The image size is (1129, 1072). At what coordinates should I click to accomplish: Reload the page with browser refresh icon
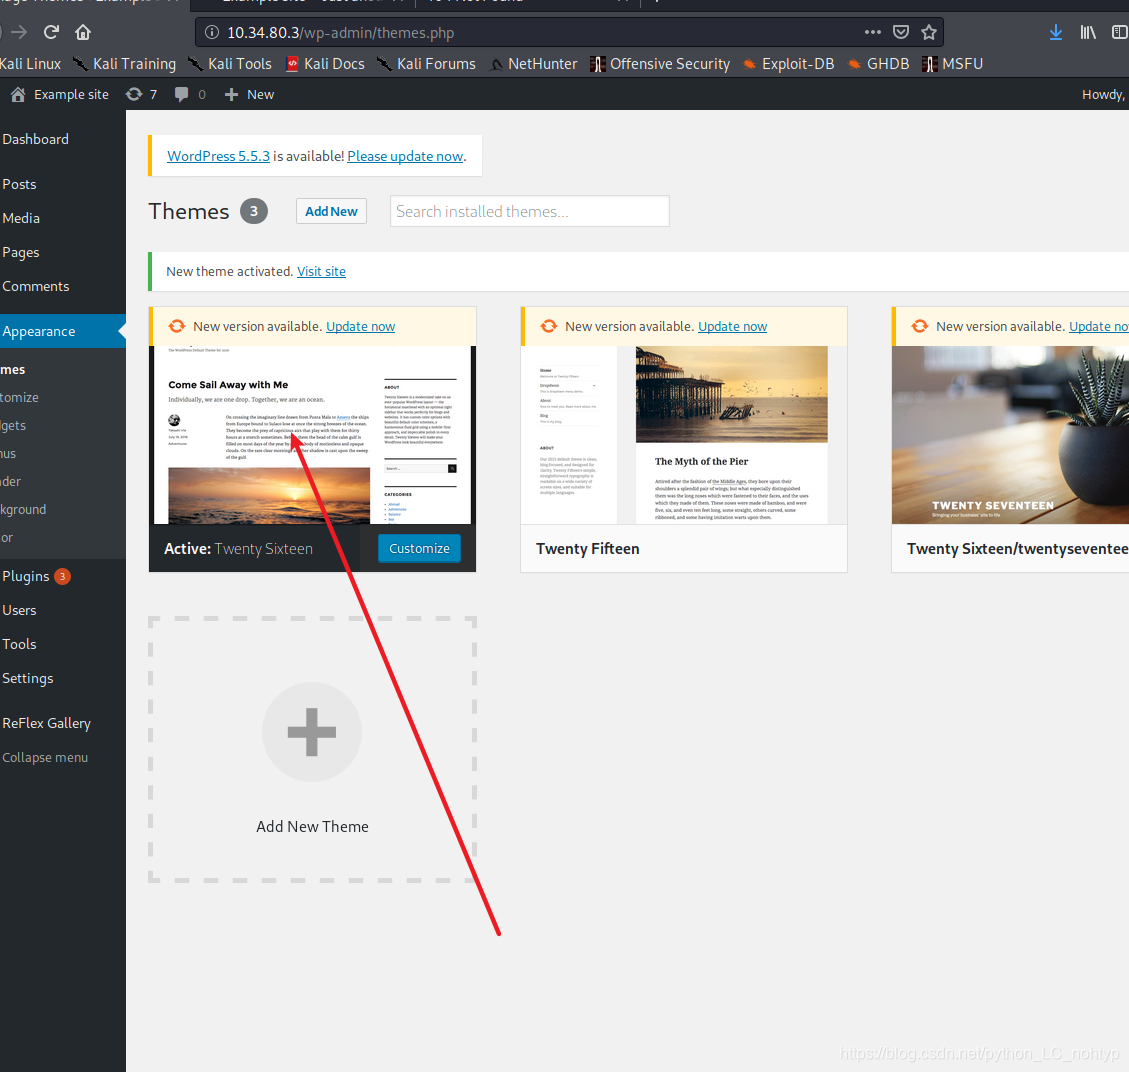pos(51,32)
